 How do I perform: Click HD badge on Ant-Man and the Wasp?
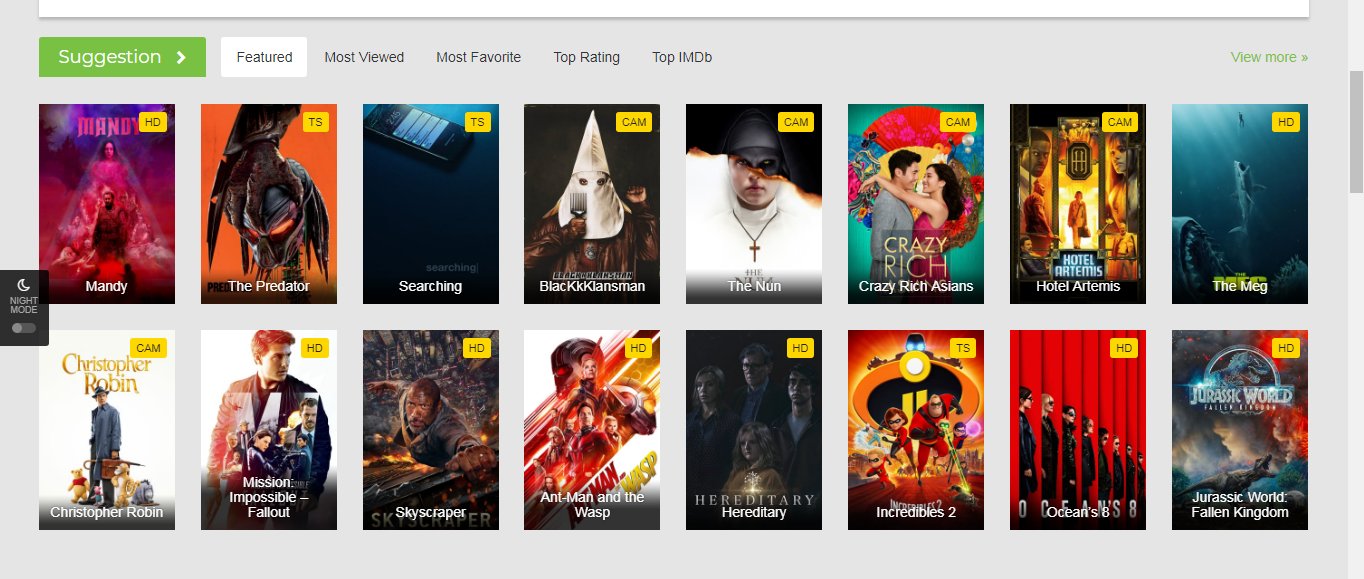tap(638, 348)
